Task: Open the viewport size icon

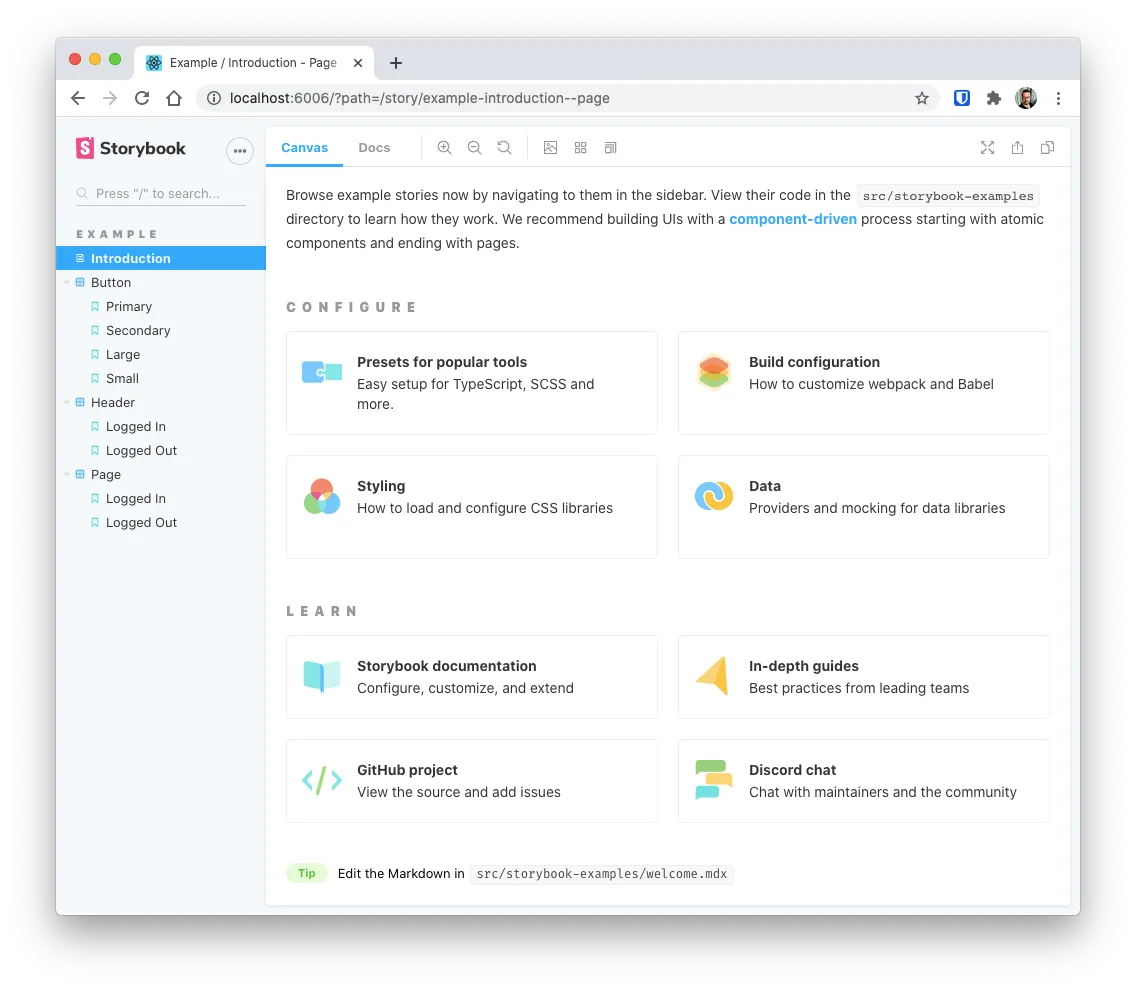Action: click(611, 148)
